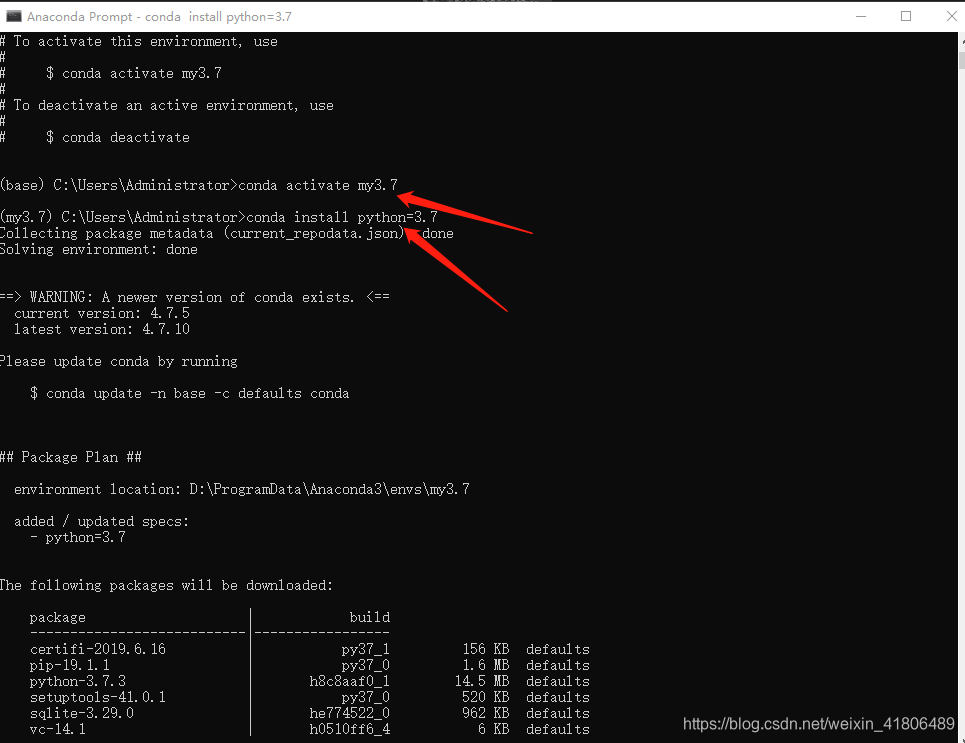Click the 'certifi-2019.6.16' package row
This screenshot has height=743, width=965.
tap(310, 649)
